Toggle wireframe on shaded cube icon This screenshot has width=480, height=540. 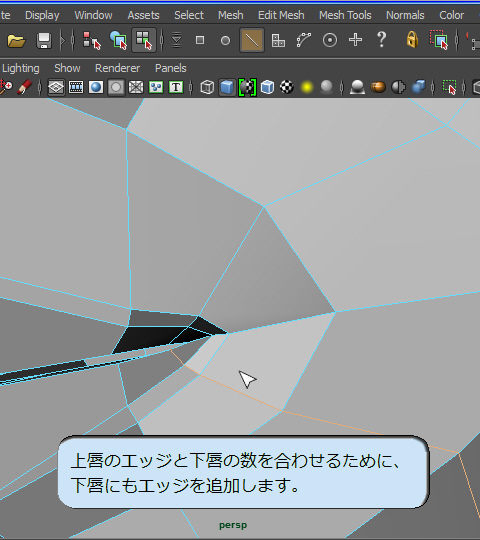(x=267, y=87)
